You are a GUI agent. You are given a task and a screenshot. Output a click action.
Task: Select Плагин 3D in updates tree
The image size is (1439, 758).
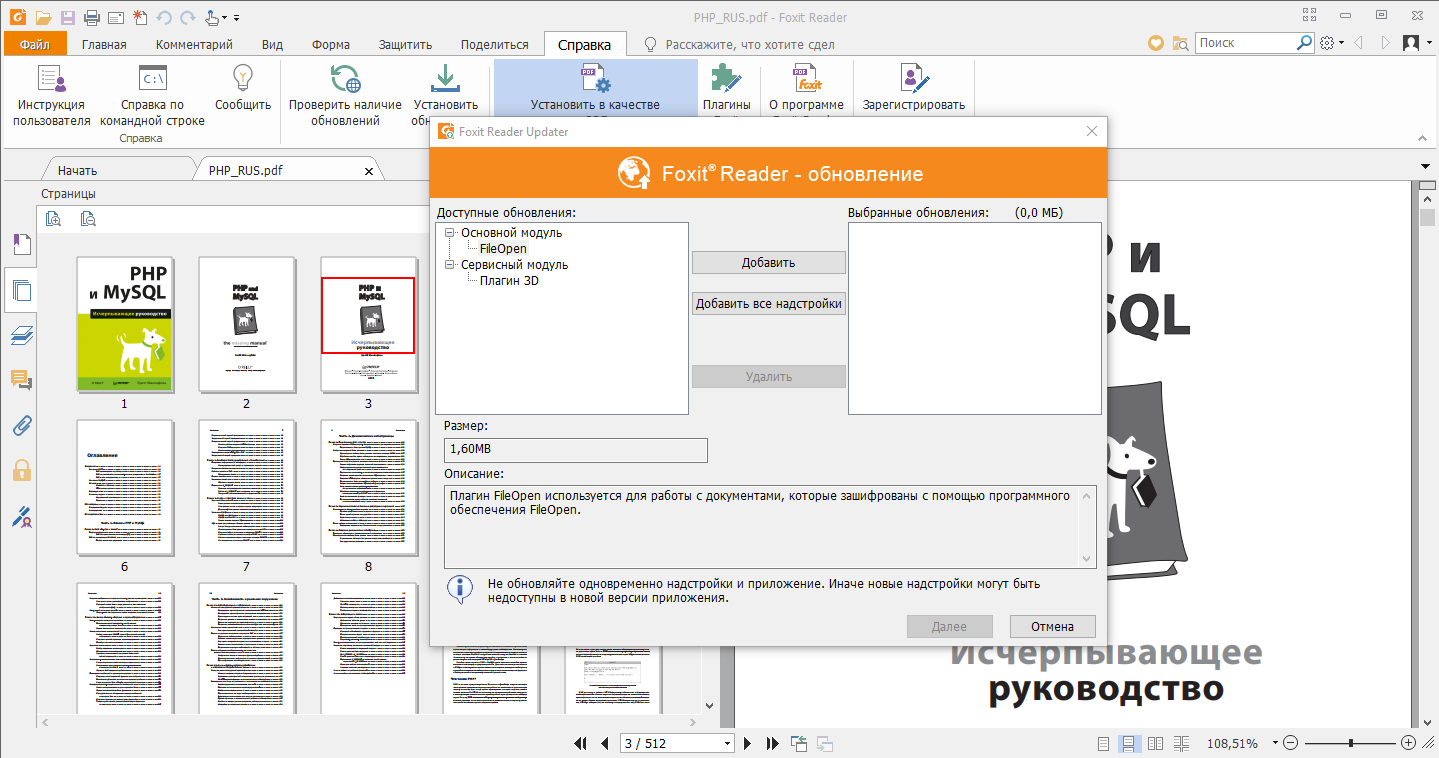[510, 281]
